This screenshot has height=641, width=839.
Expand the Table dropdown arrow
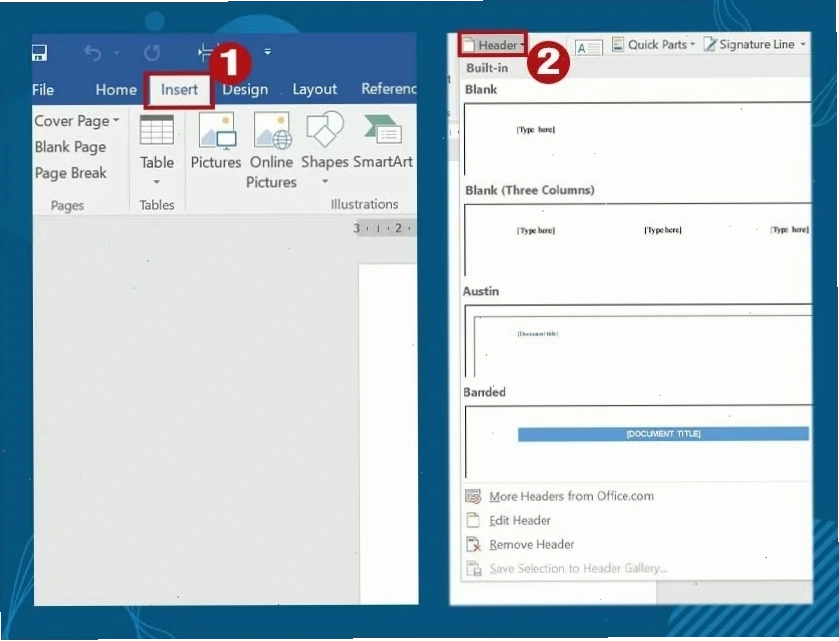click(157, 182)
